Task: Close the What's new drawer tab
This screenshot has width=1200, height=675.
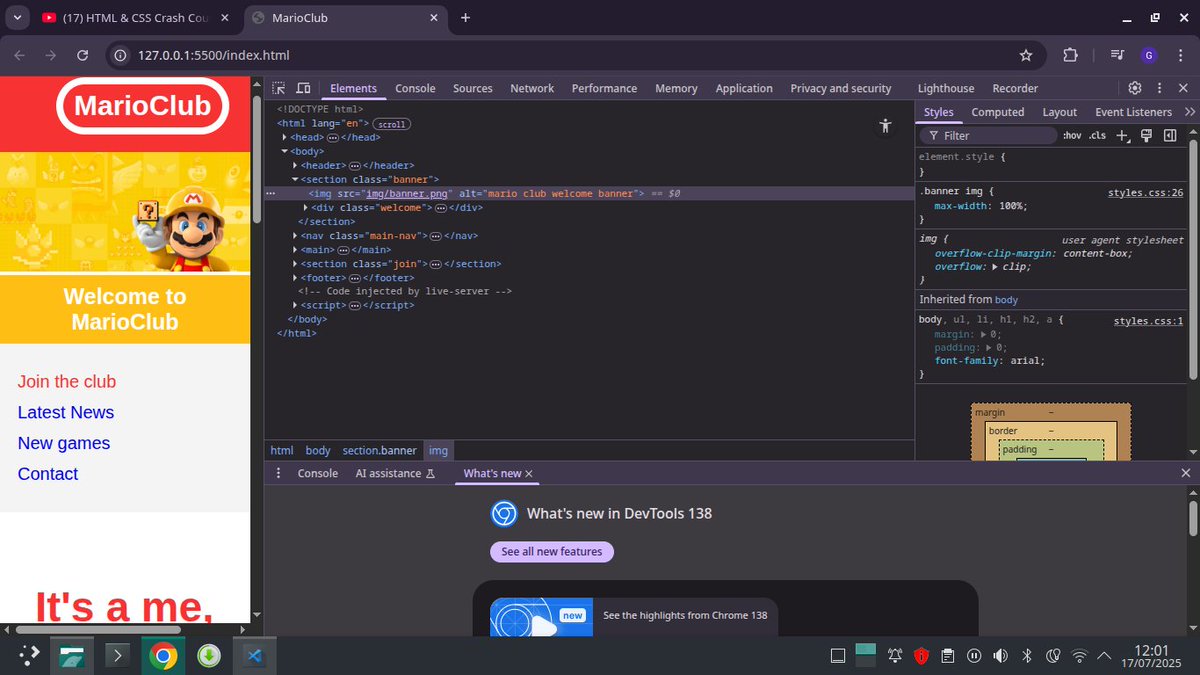Action: point(529,474)
